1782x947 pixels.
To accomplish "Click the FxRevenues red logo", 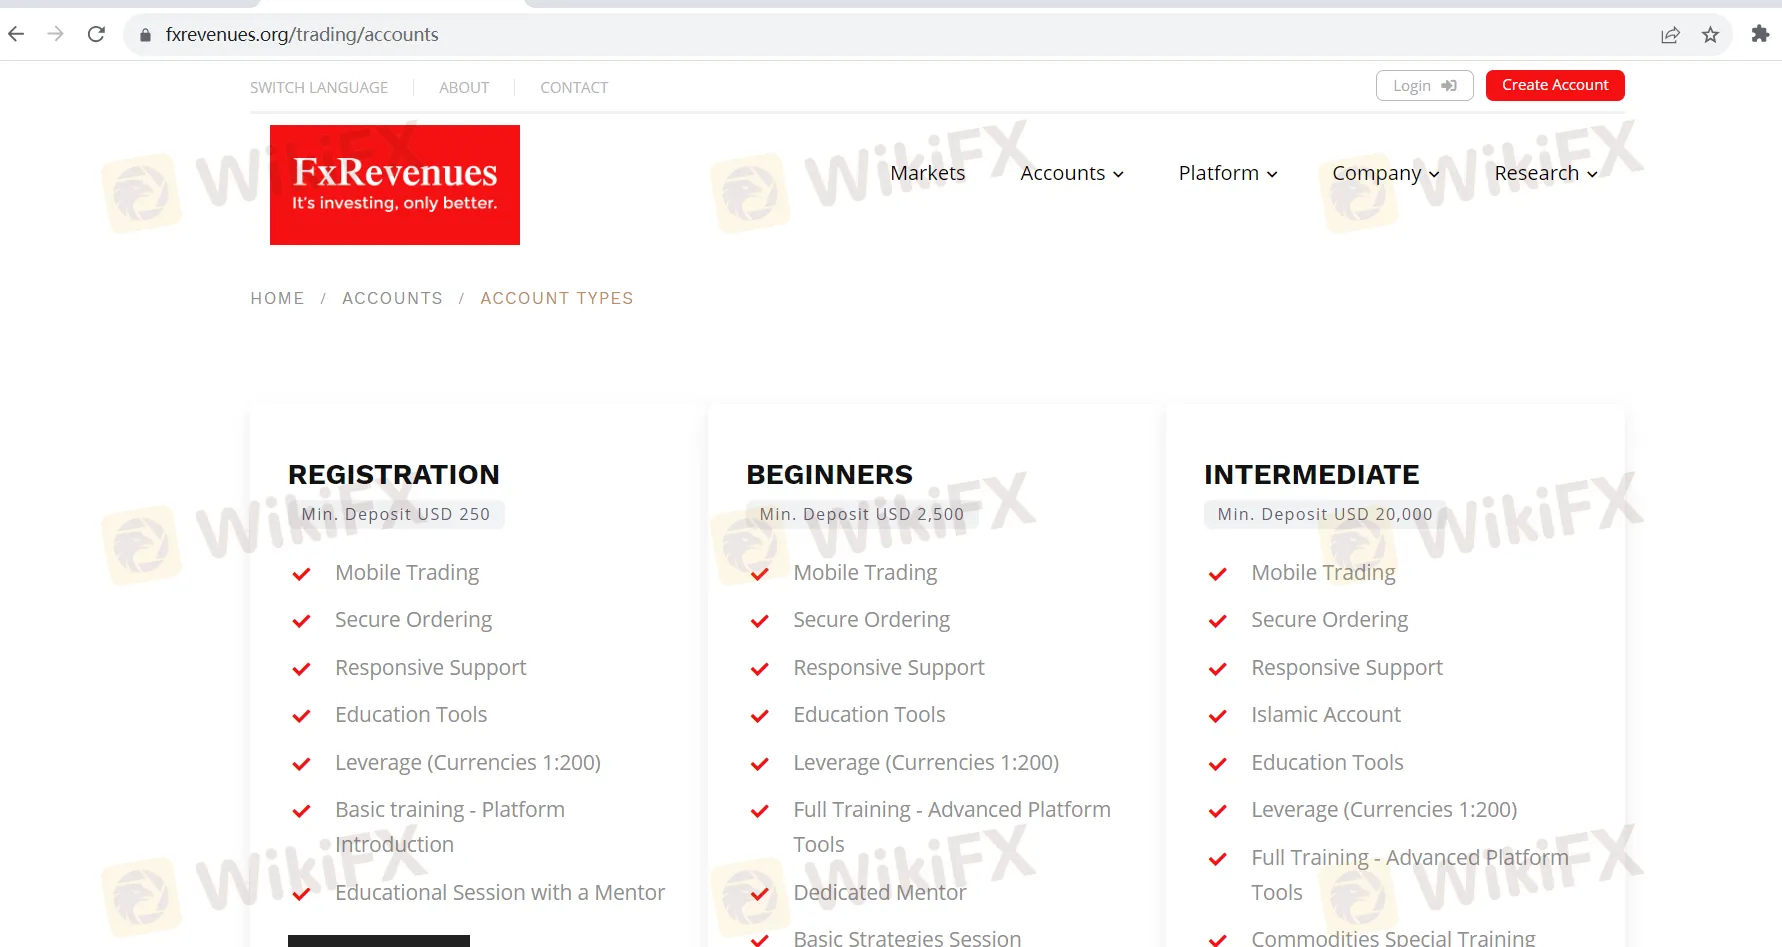I will tap(394, 184).
